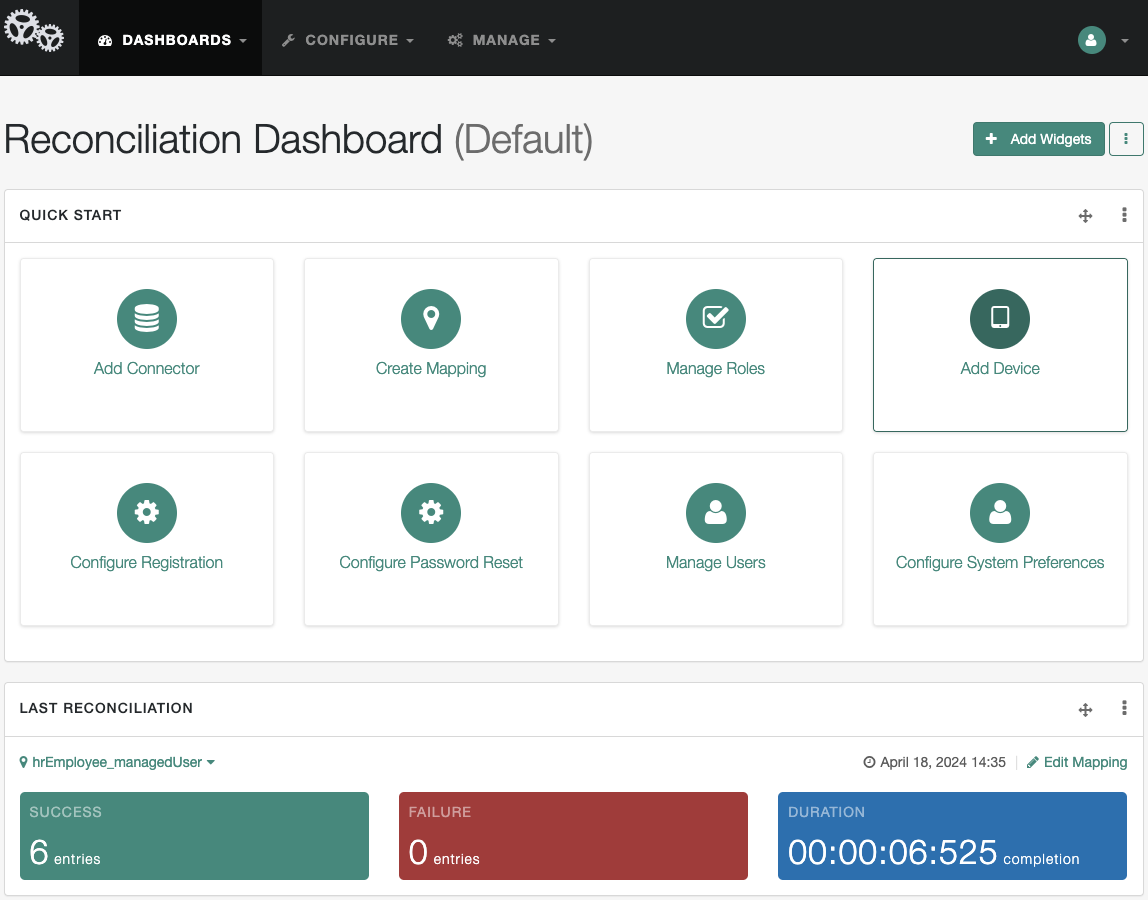Open the Configure menu
The height and width of the screenshot is (900, 1148).
pyautogui.click(x=348, y=40)
